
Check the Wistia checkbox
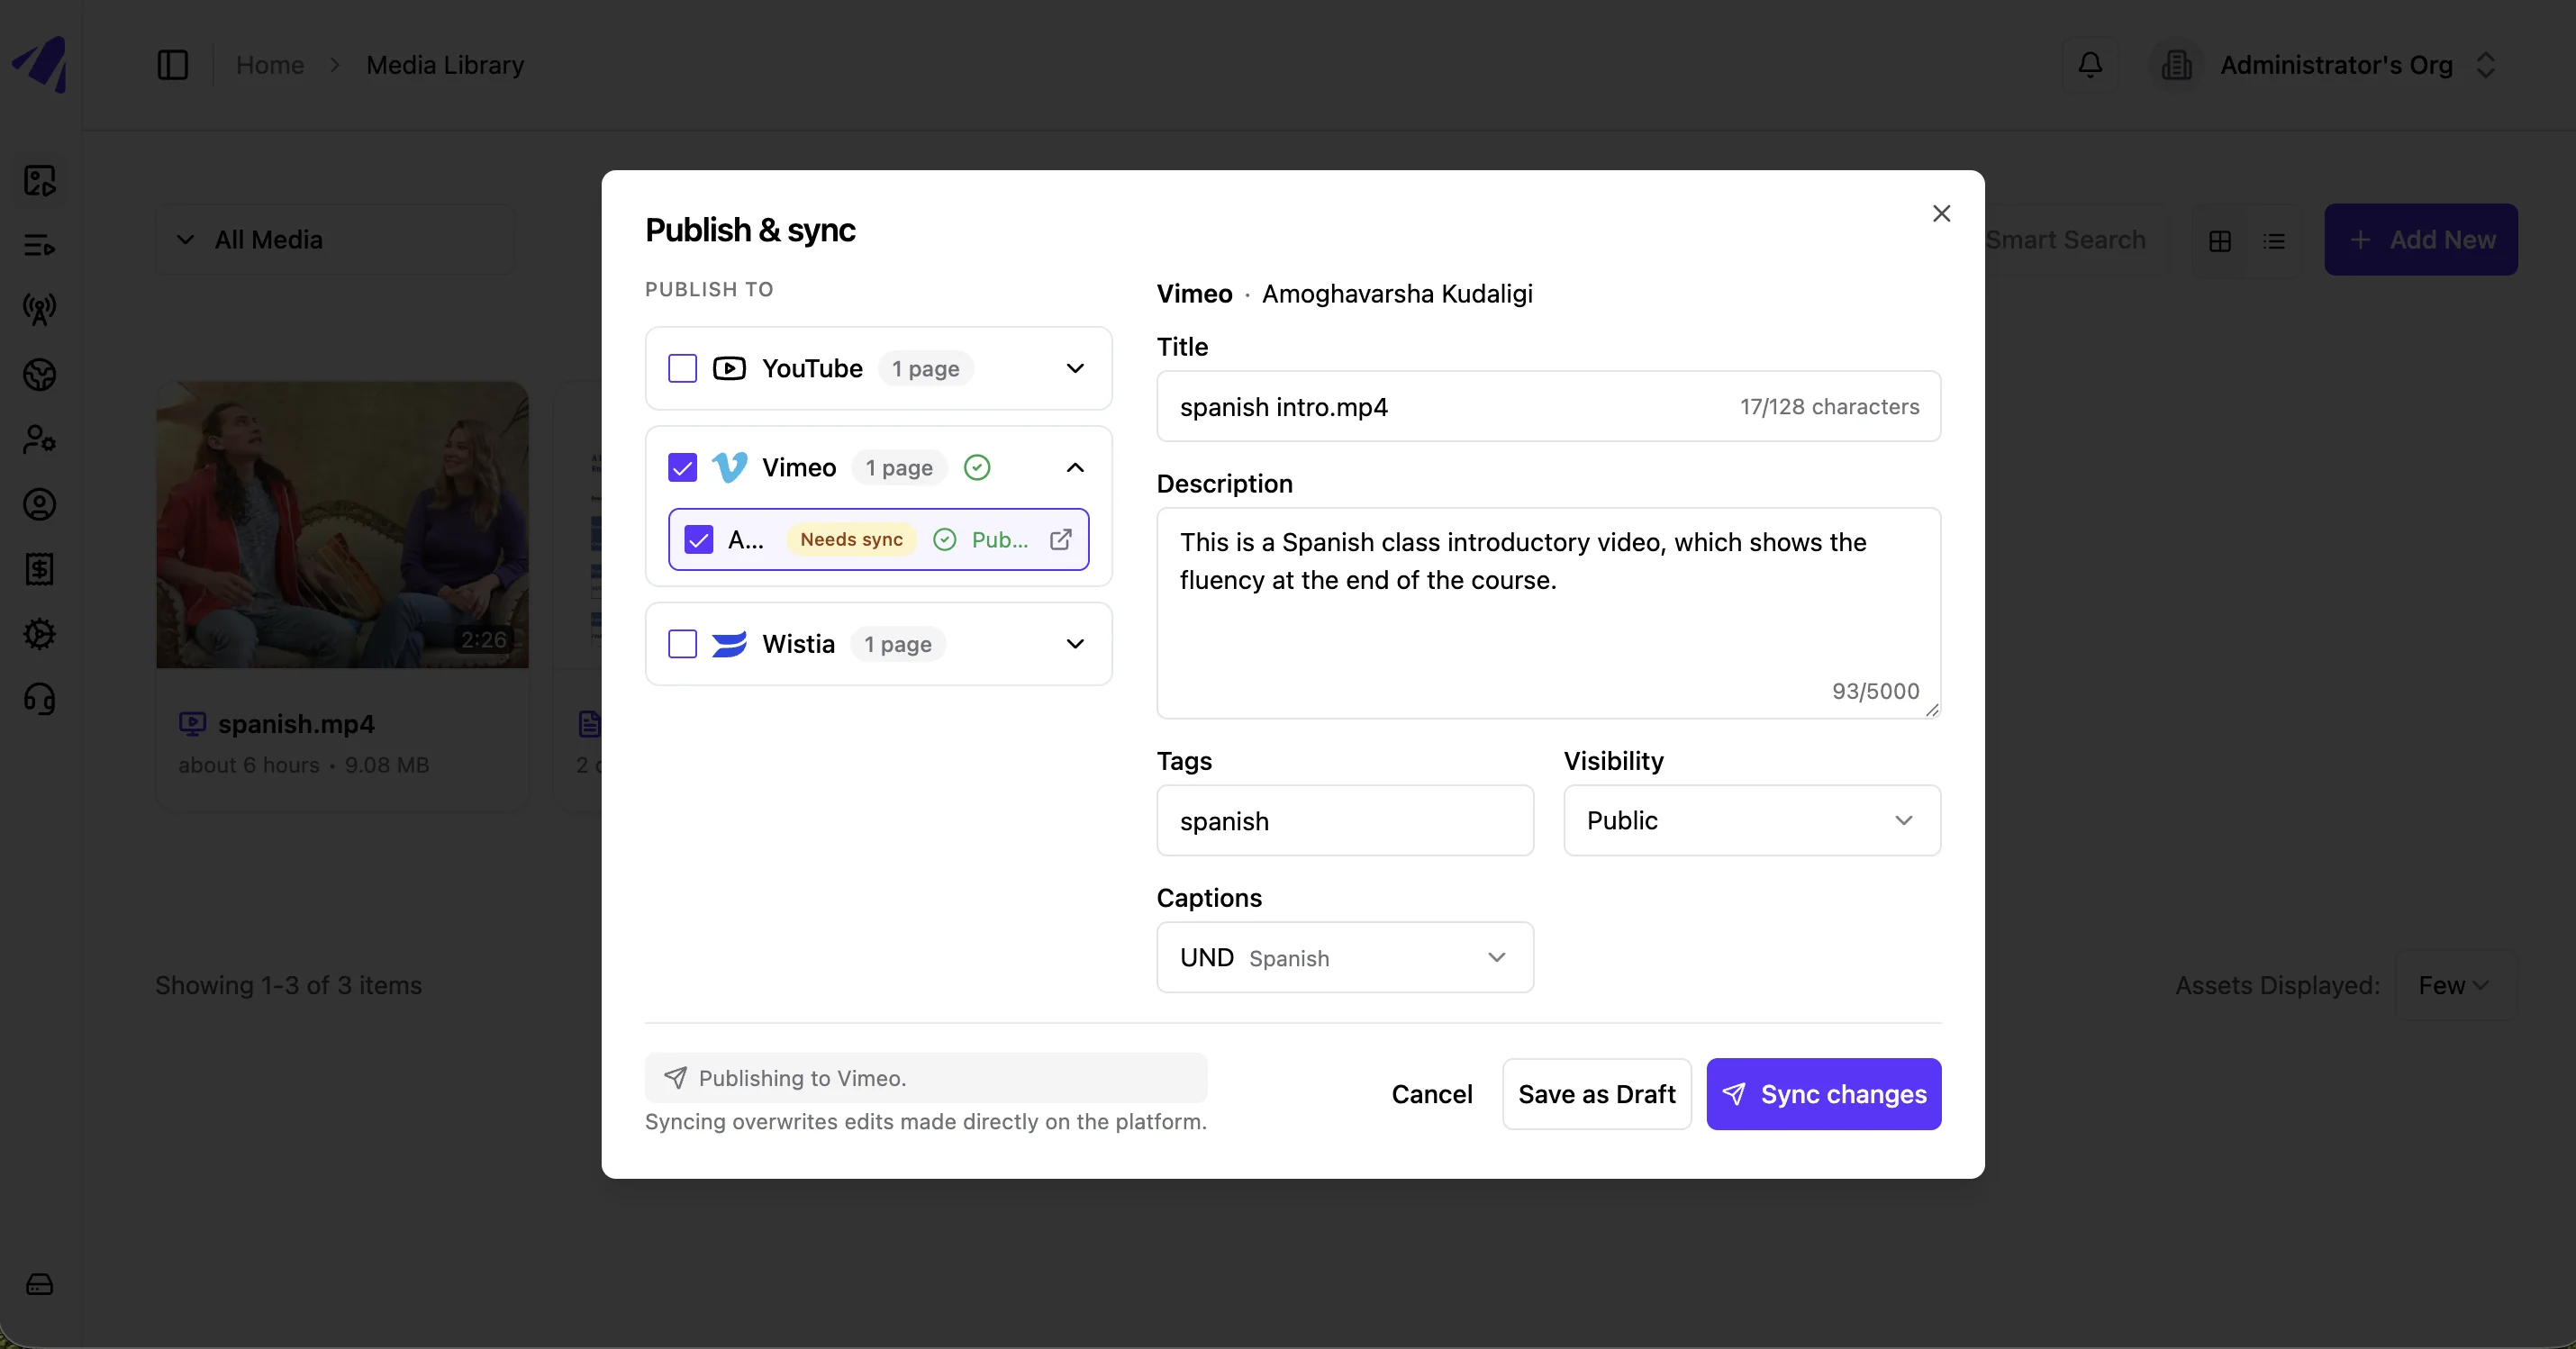coord(682,645)
